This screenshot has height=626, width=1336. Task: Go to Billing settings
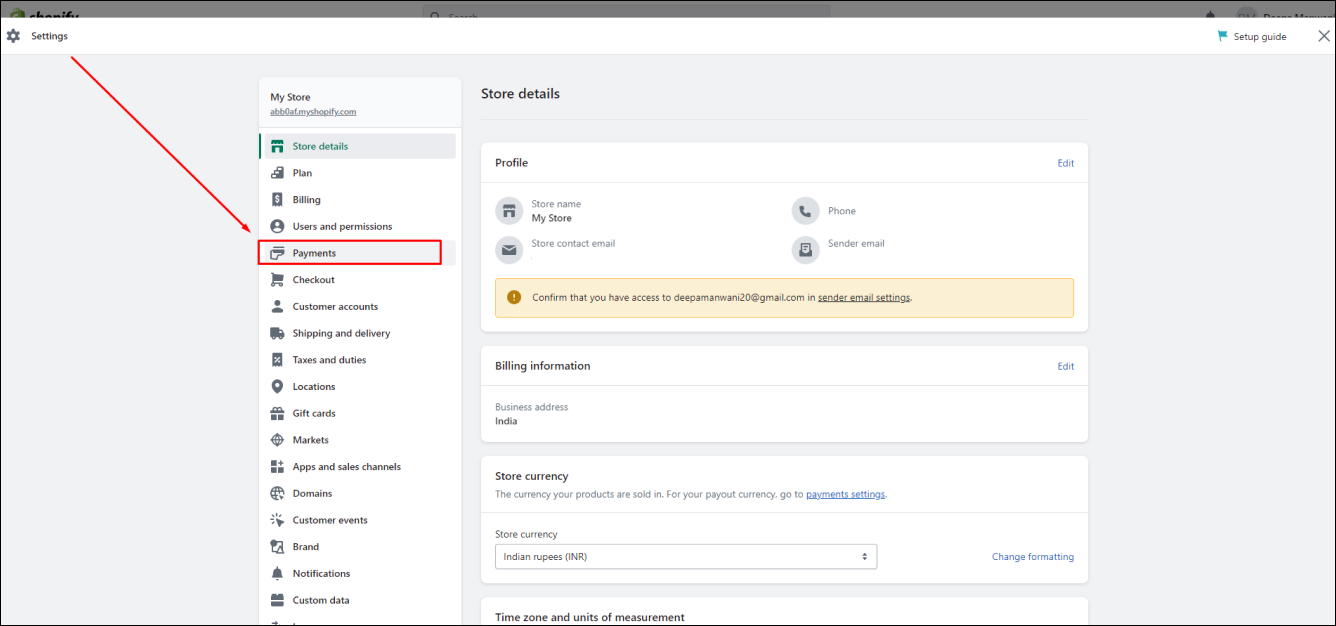coord(358,200)
